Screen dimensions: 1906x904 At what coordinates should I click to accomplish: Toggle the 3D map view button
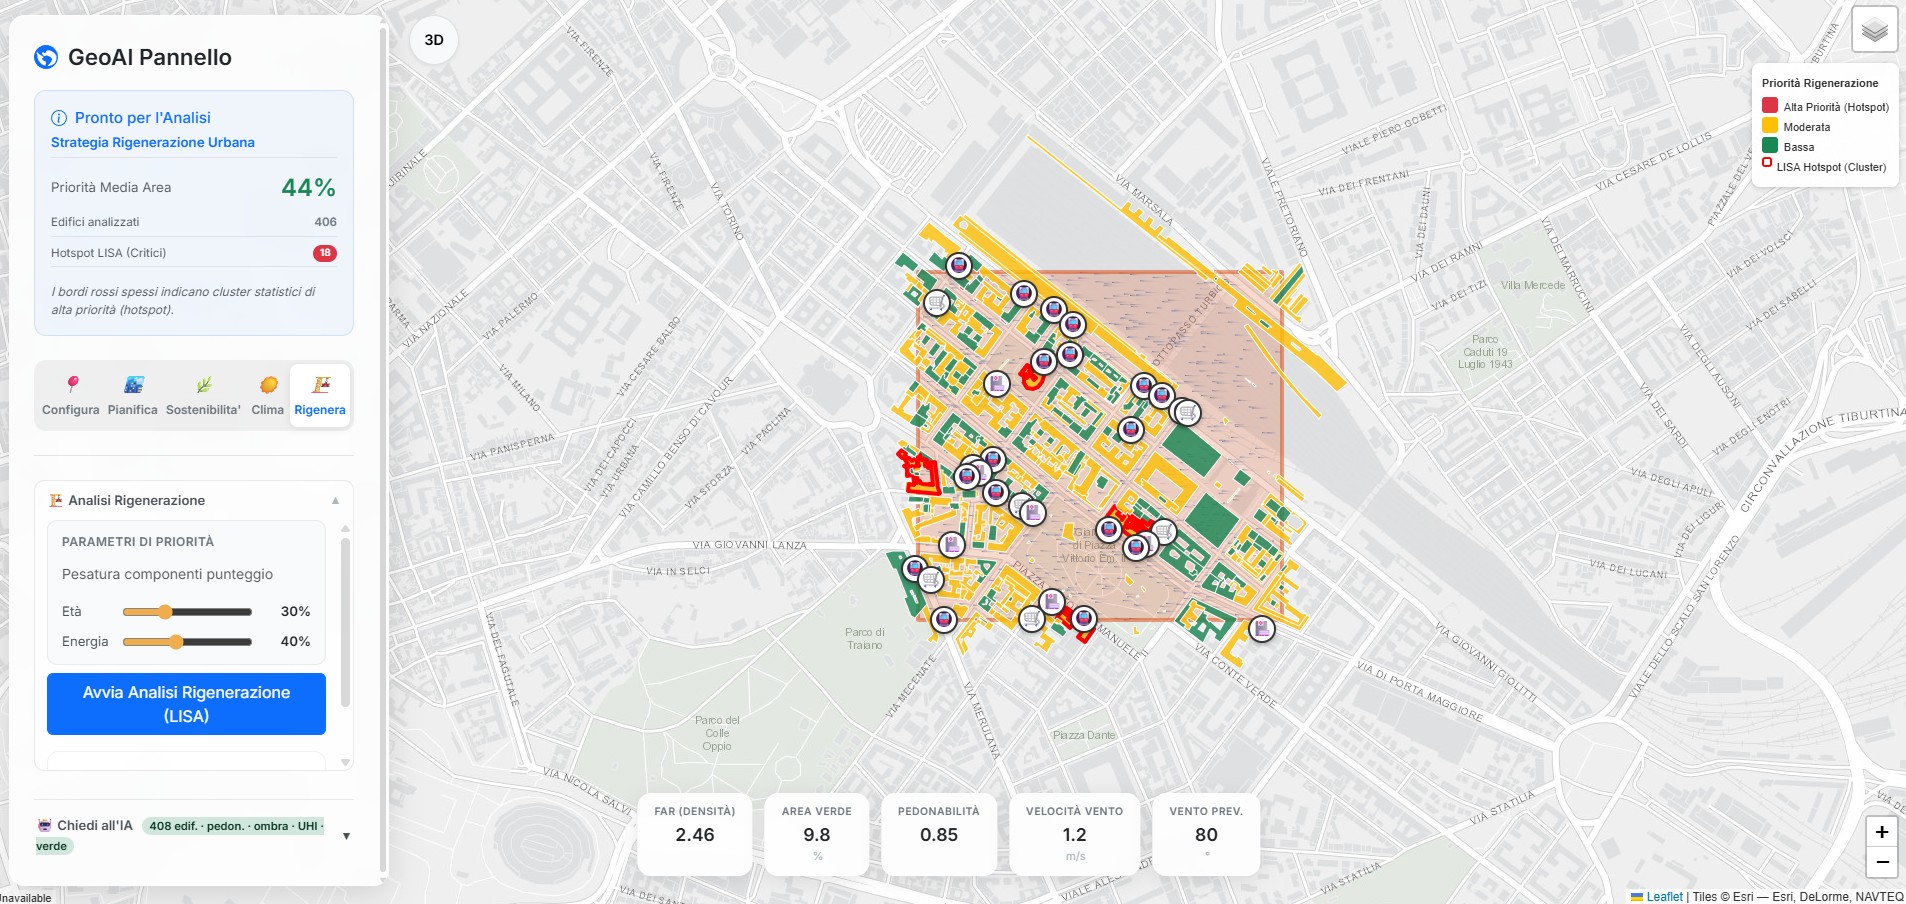click(x=434, y=40)
